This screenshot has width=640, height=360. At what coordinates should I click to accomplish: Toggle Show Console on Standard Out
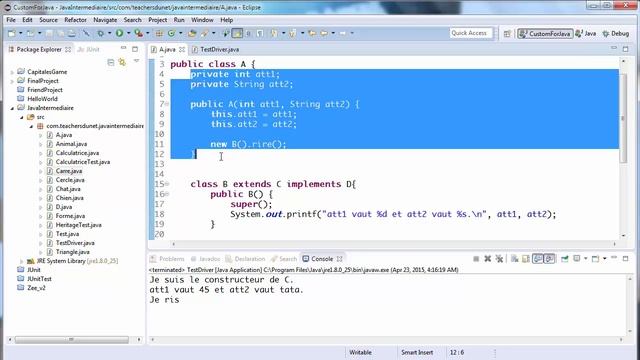(538, 259)
